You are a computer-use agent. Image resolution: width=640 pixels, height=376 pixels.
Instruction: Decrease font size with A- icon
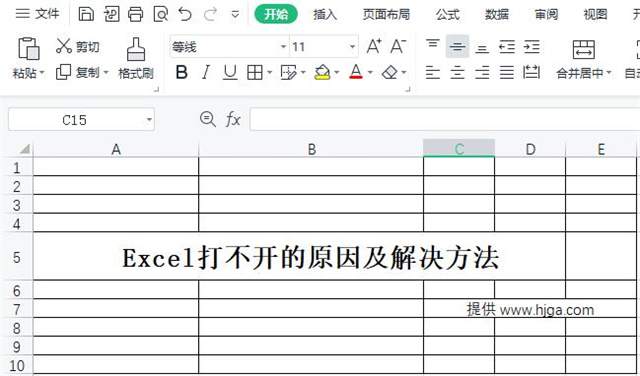[x=398, y=46]
